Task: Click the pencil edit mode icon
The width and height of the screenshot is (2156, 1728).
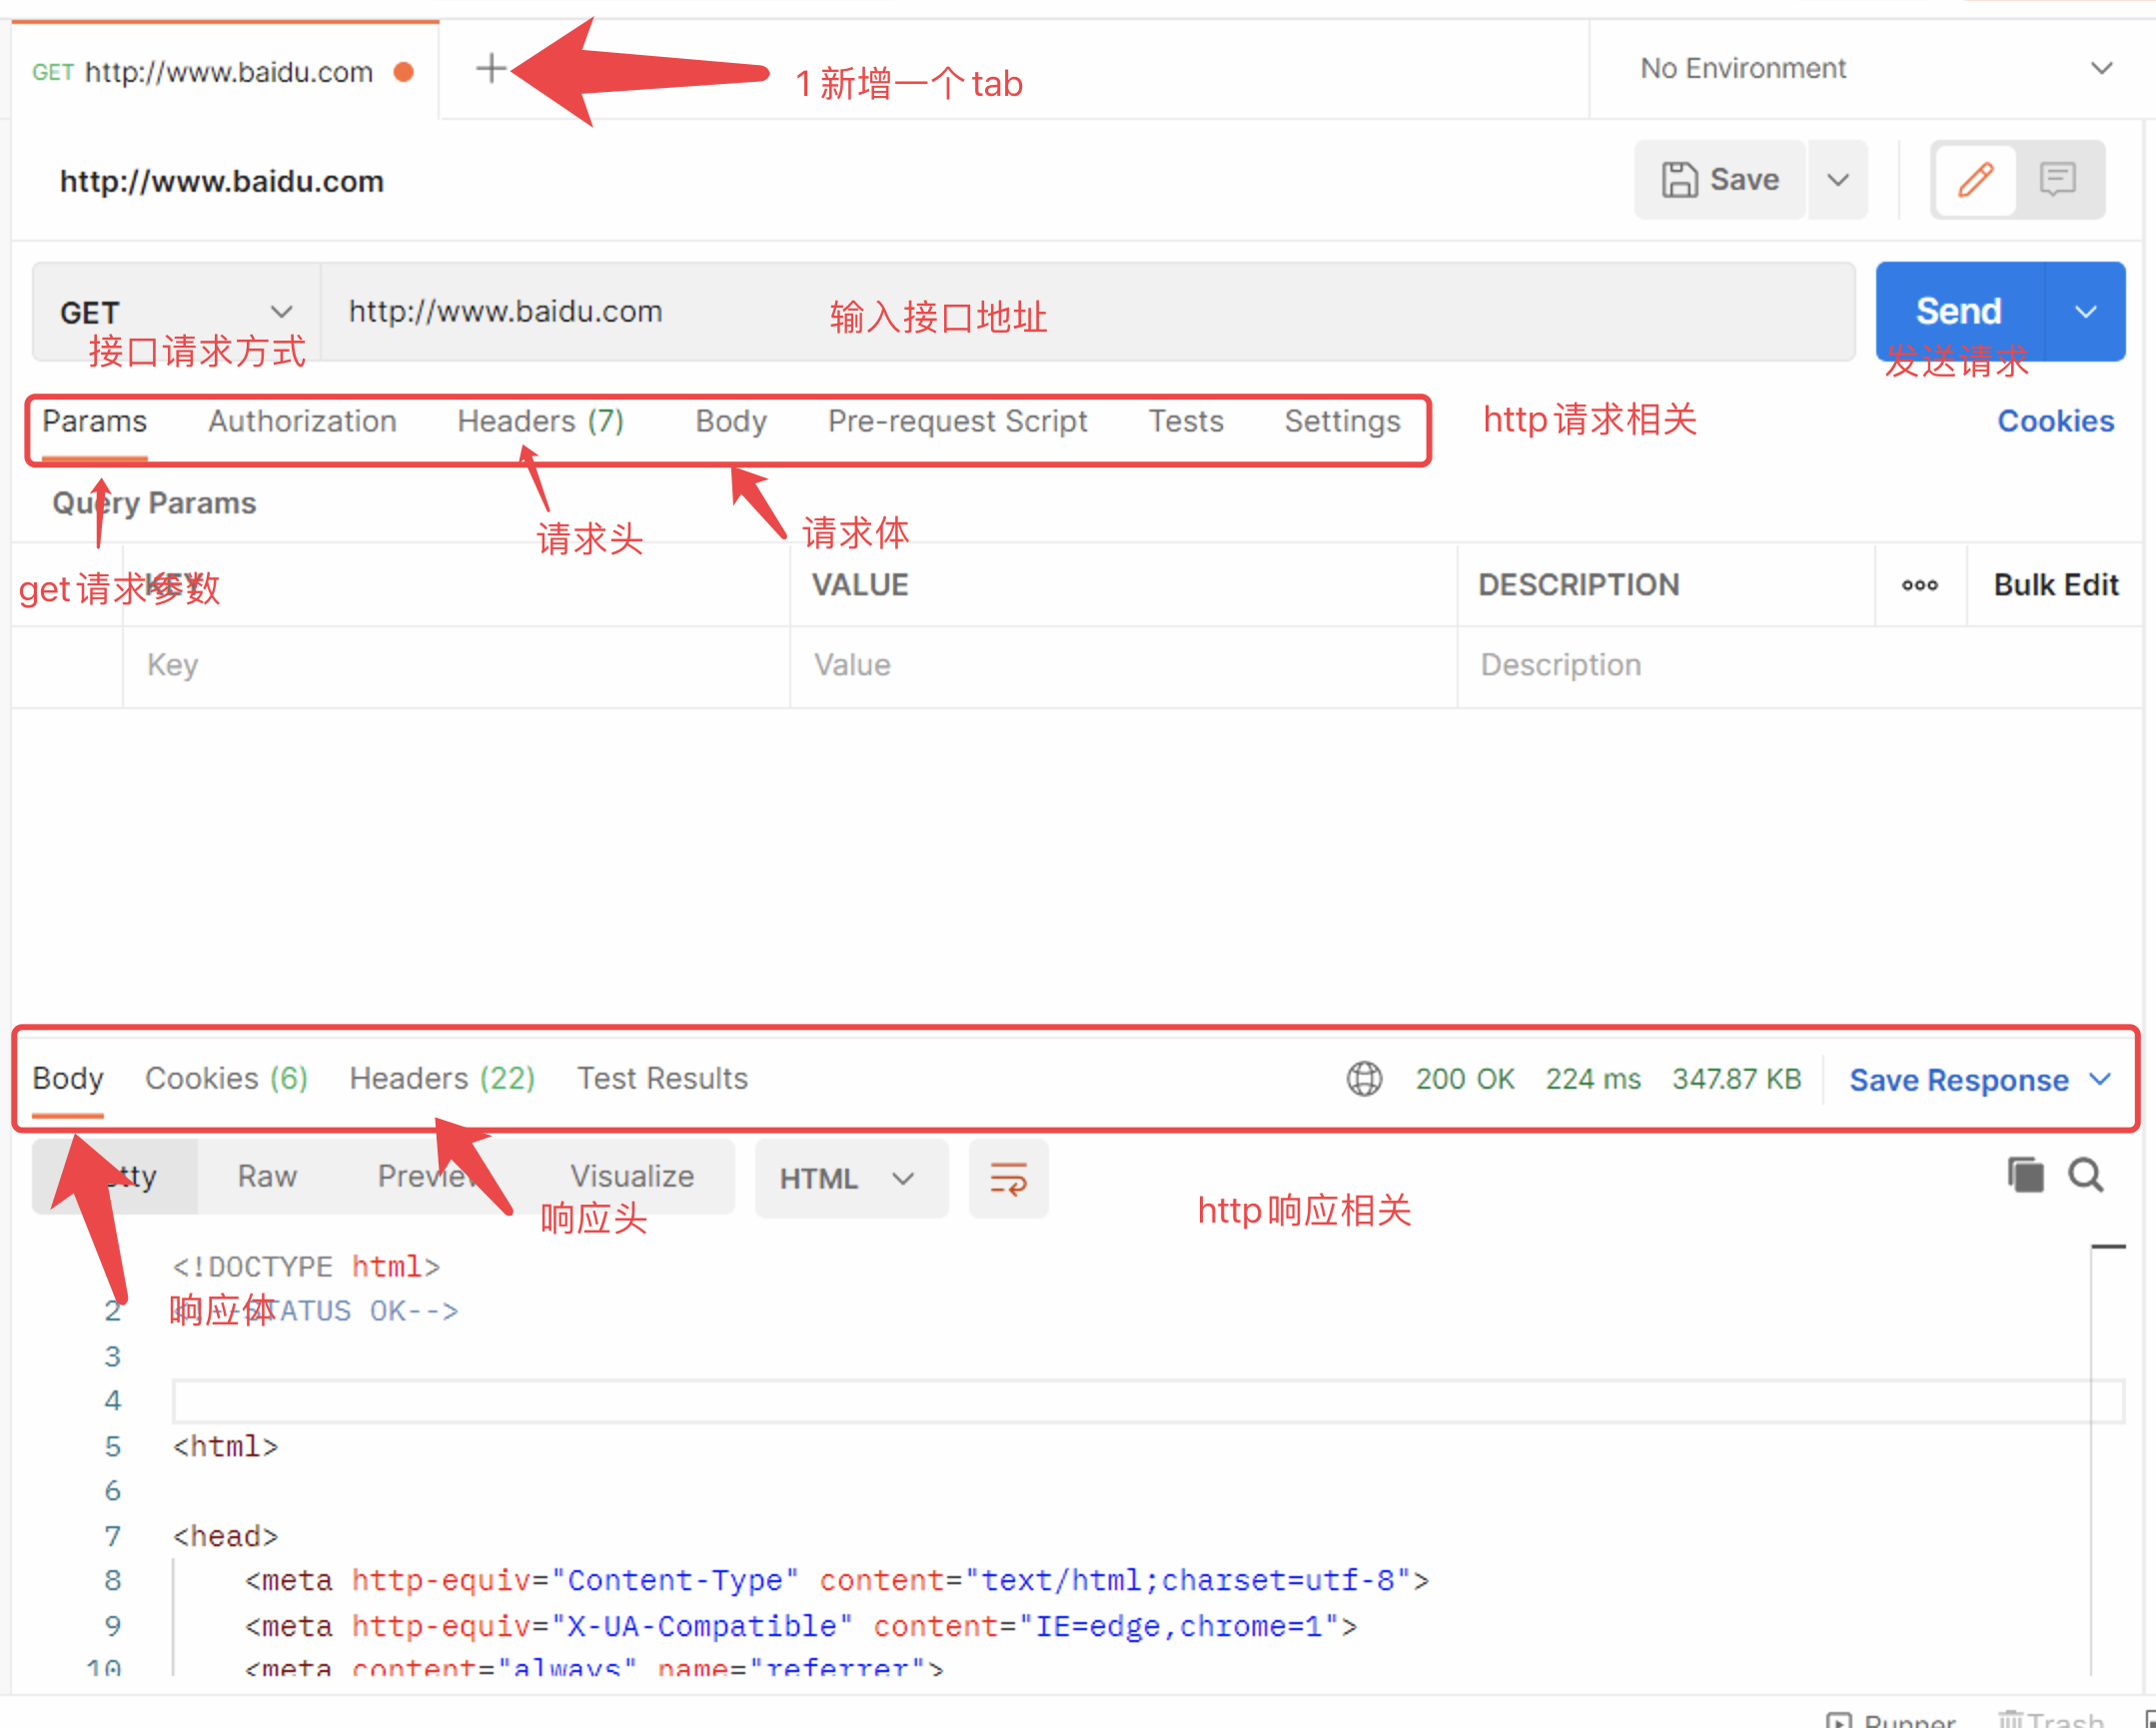Action: [x=1975, y=180]
